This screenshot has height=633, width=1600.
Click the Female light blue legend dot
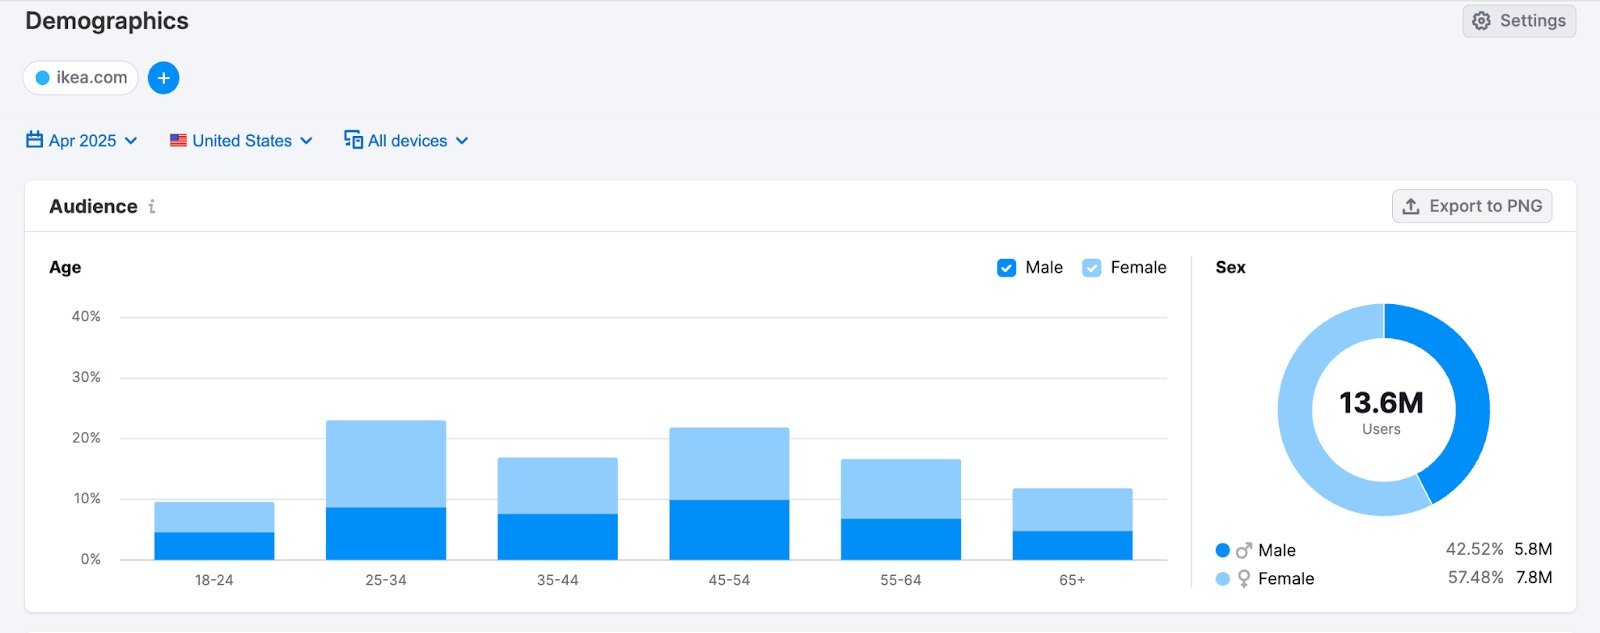[x=1222, y=579]
